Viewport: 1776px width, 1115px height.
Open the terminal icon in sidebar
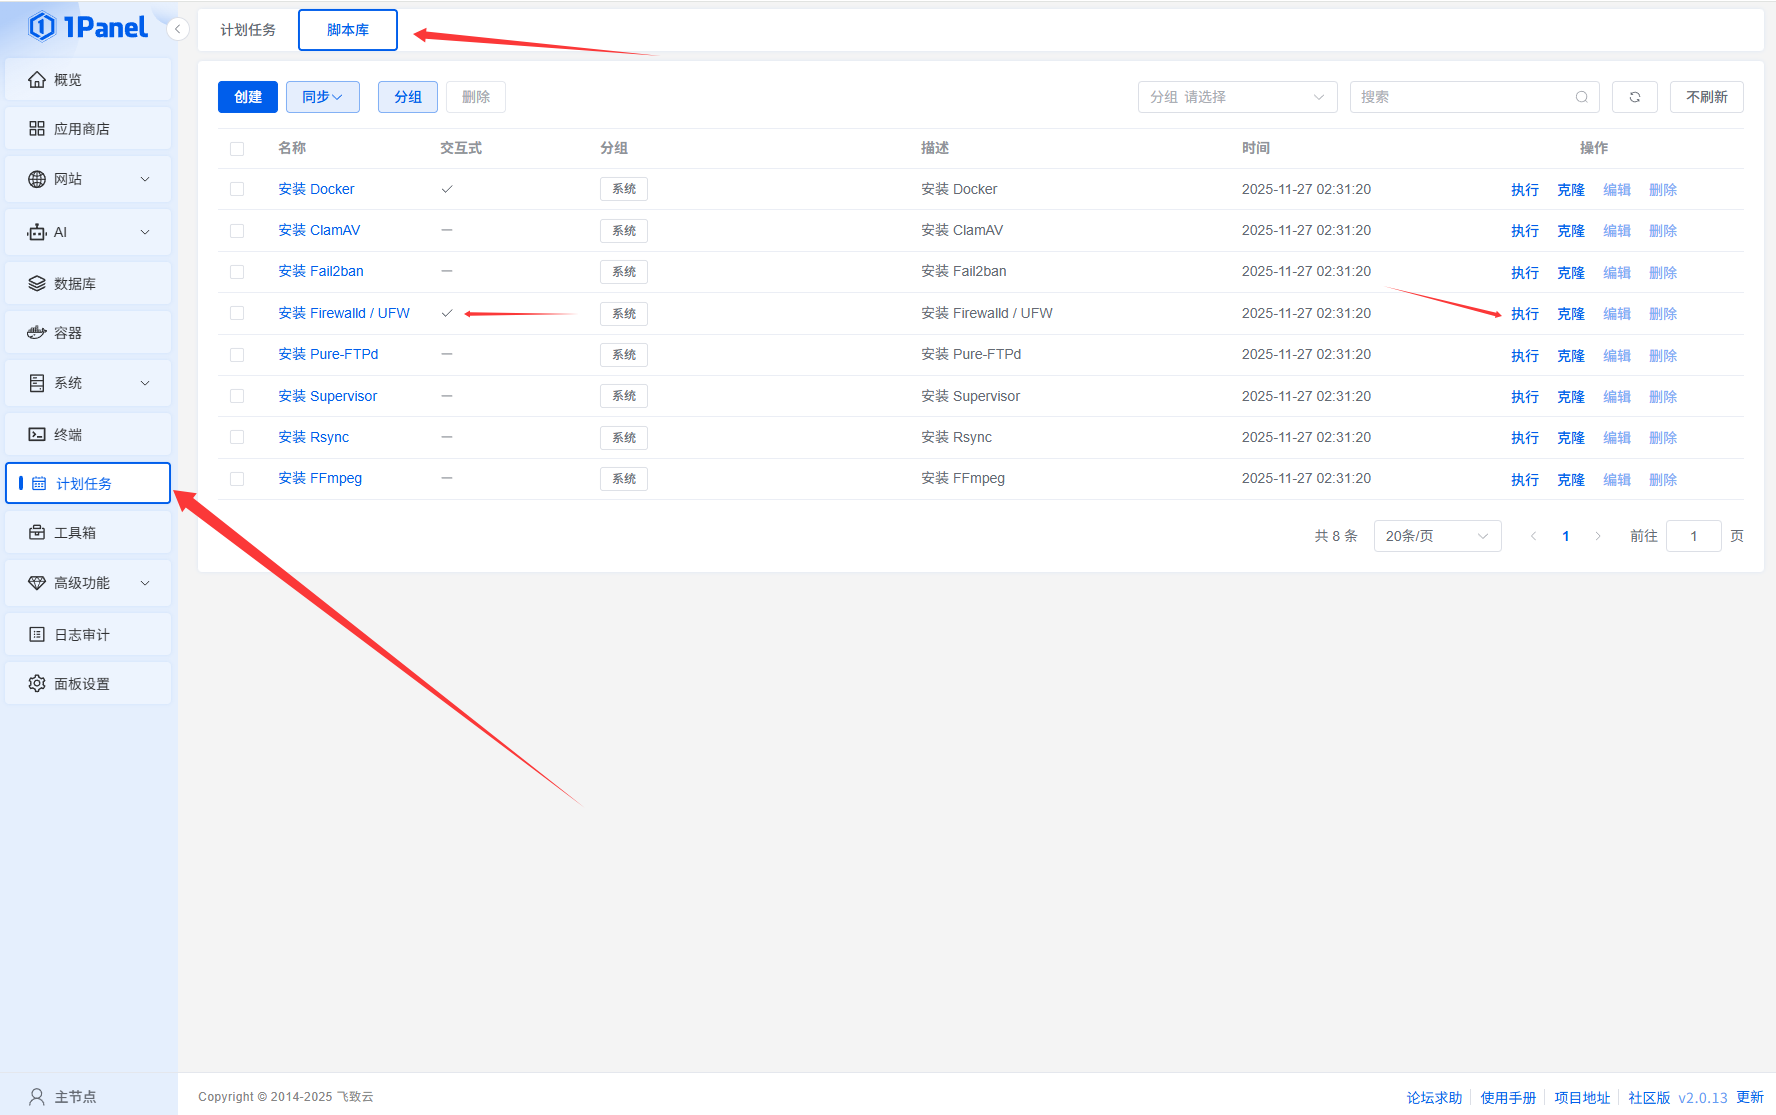(37, 434)
